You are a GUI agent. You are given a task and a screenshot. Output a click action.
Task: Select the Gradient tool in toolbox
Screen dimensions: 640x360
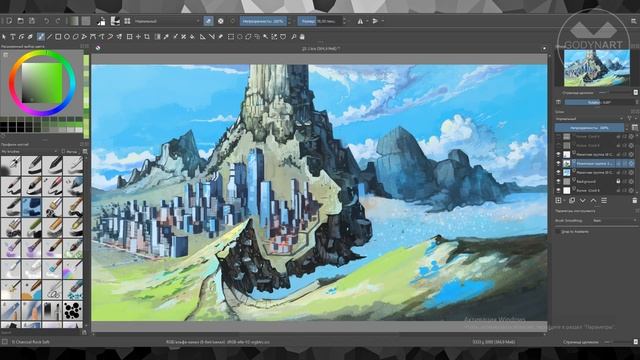pyautogui.click(x=158, y=37)
